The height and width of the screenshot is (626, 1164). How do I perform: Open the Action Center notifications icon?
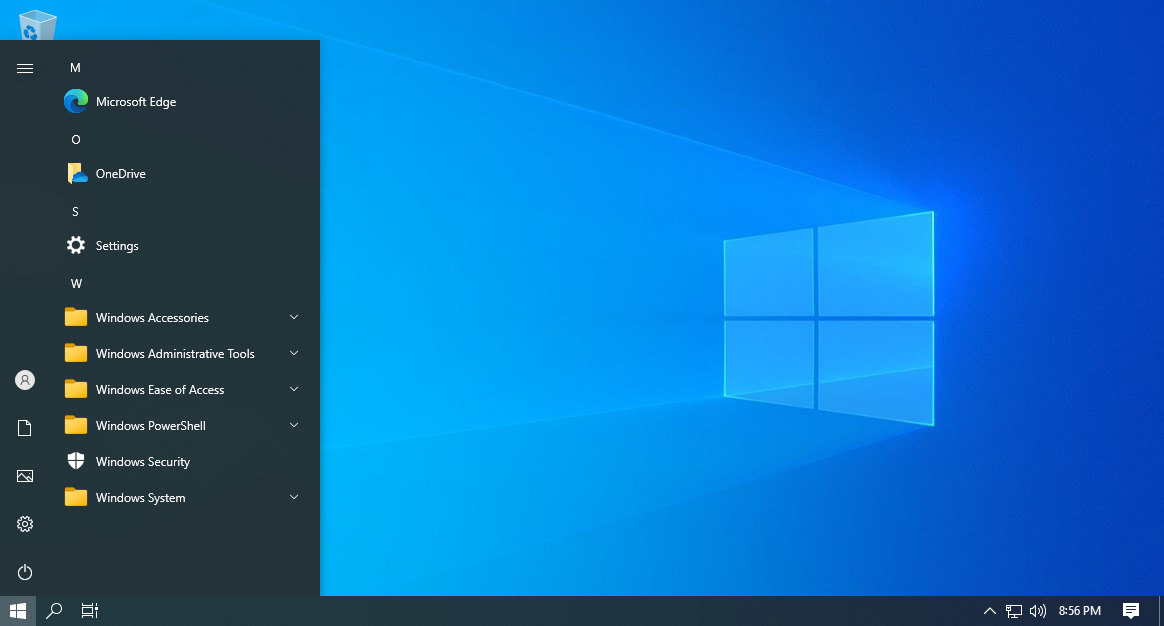coord(1131,611)
